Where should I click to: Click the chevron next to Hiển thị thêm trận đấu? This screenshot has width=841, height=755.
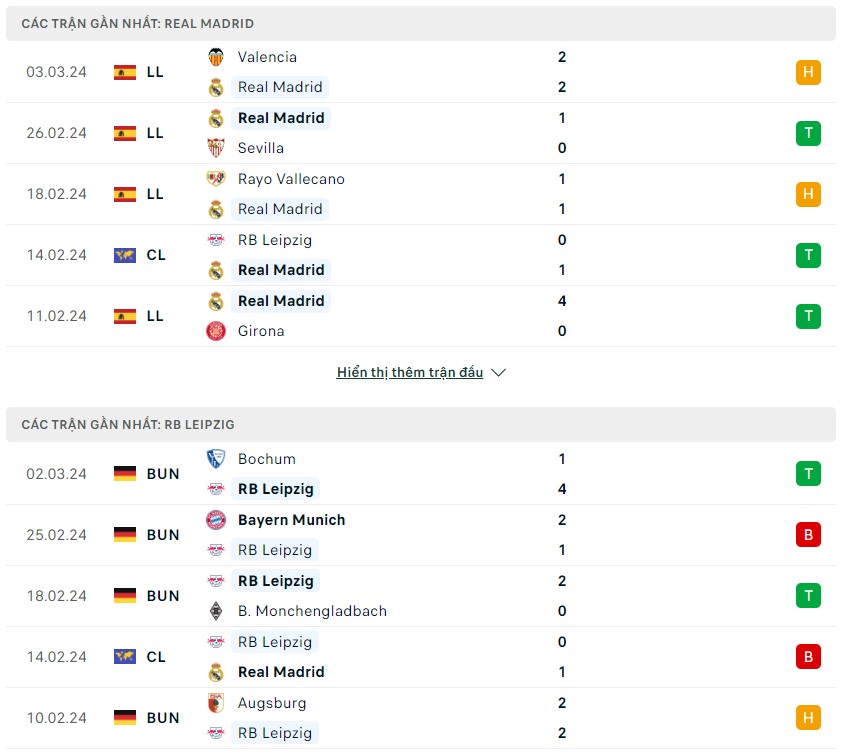tap(498, 373)
